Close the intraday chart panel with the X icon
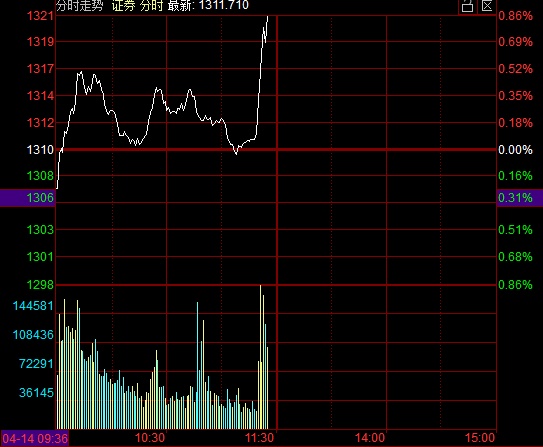The image size is (543, 447). pyautogui.click(x=487, y=6)
